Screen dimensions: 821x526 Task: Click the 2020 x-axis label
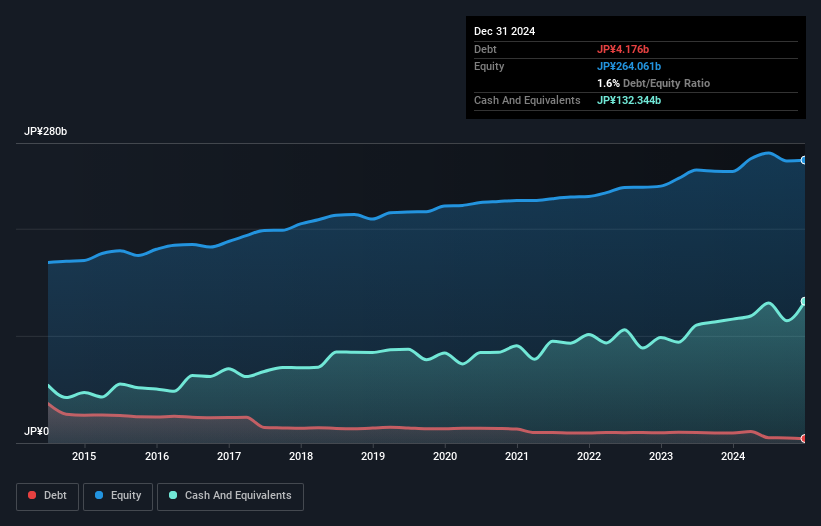(x=445, y=456)
